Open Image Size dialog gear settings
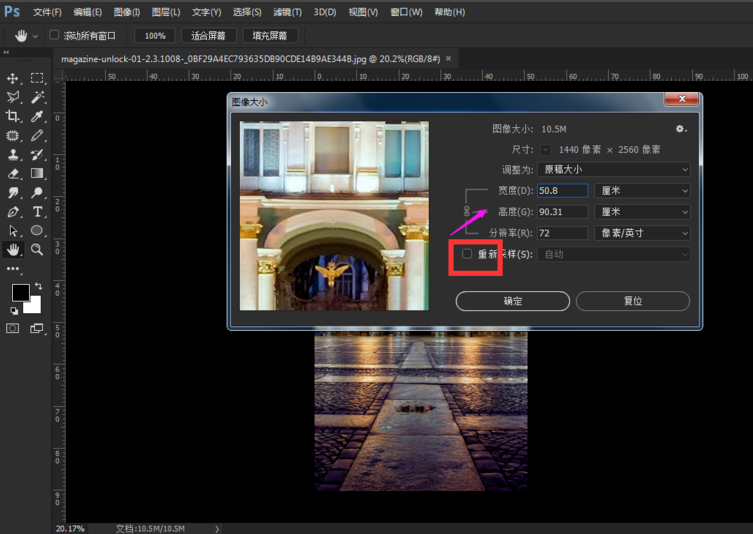Viewport: 753px width, 534px height. (x=681, y=129)
